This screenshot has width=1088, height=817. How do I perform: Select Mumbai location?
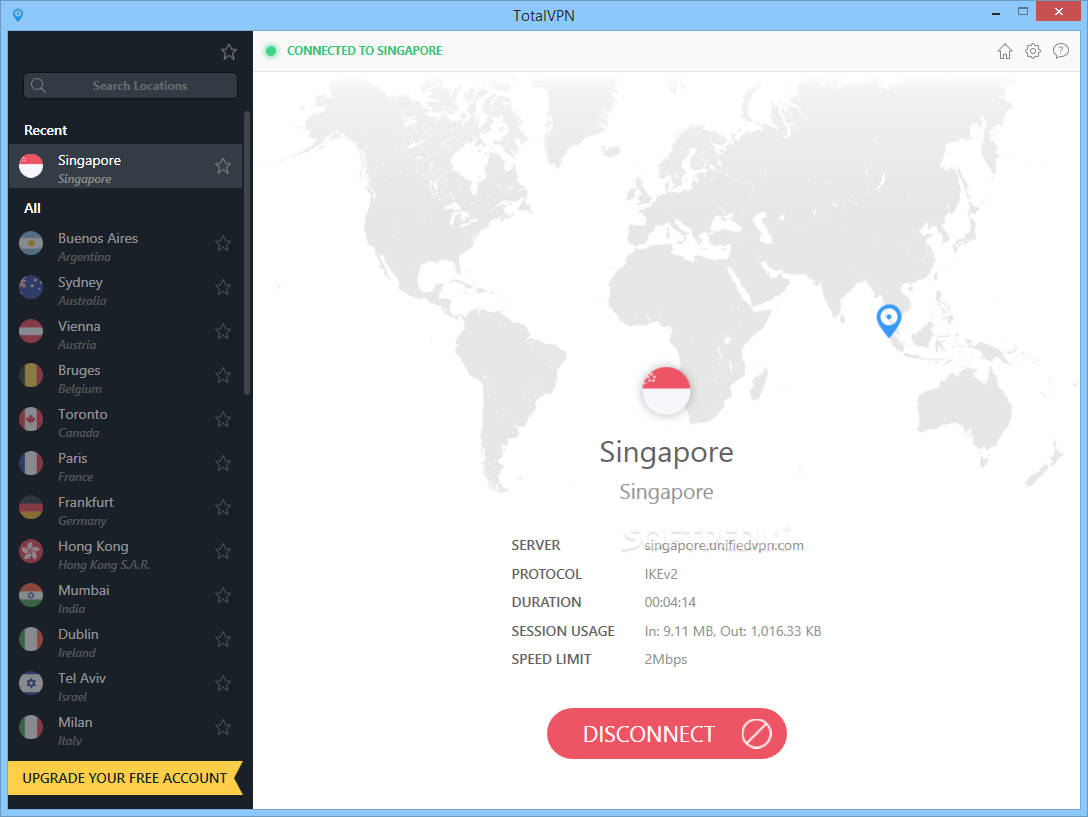click(x=126, y=598)
